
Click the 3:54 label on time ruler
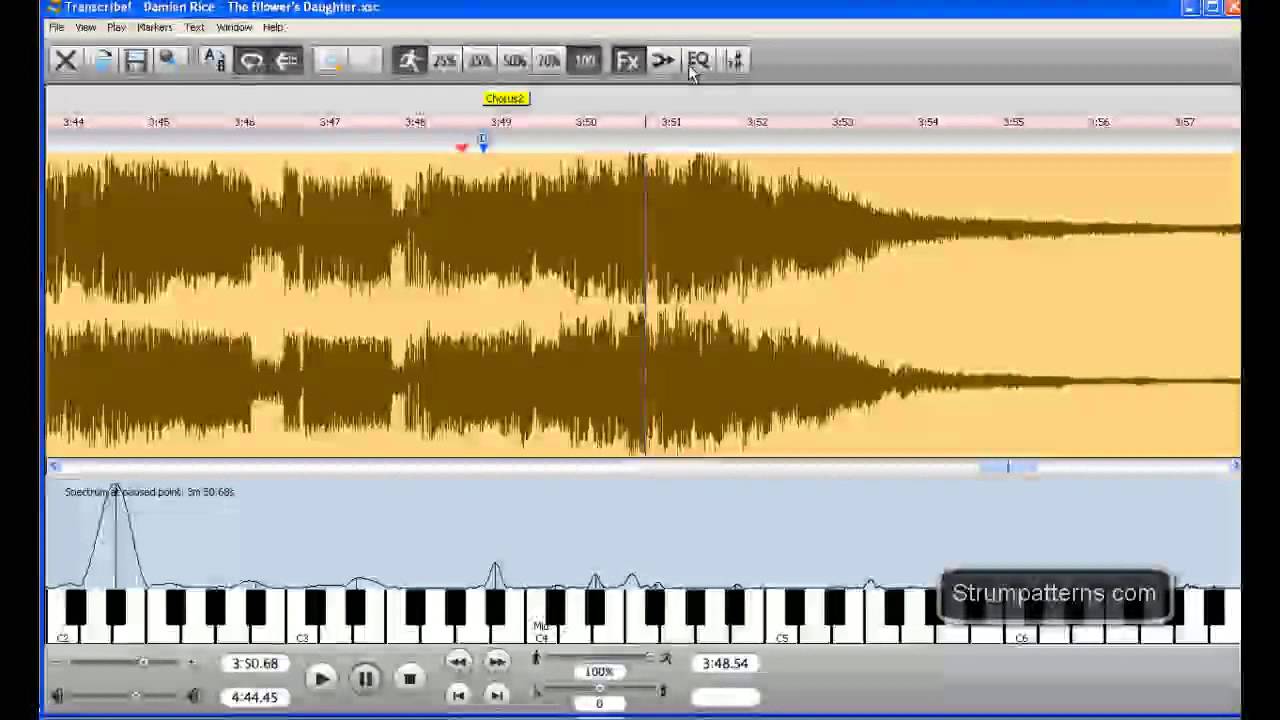[928, 122]
